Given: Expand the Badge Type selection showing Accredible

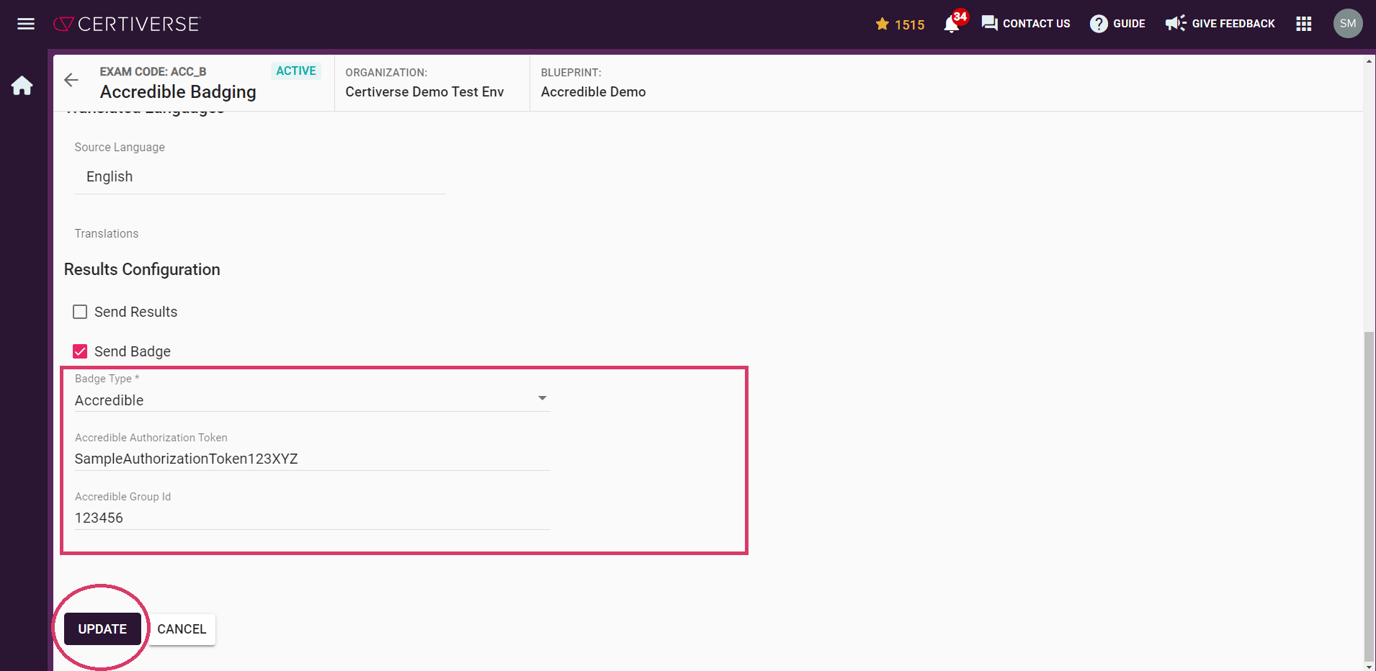Looking at the screenshot, I should [x=310, y=398].
